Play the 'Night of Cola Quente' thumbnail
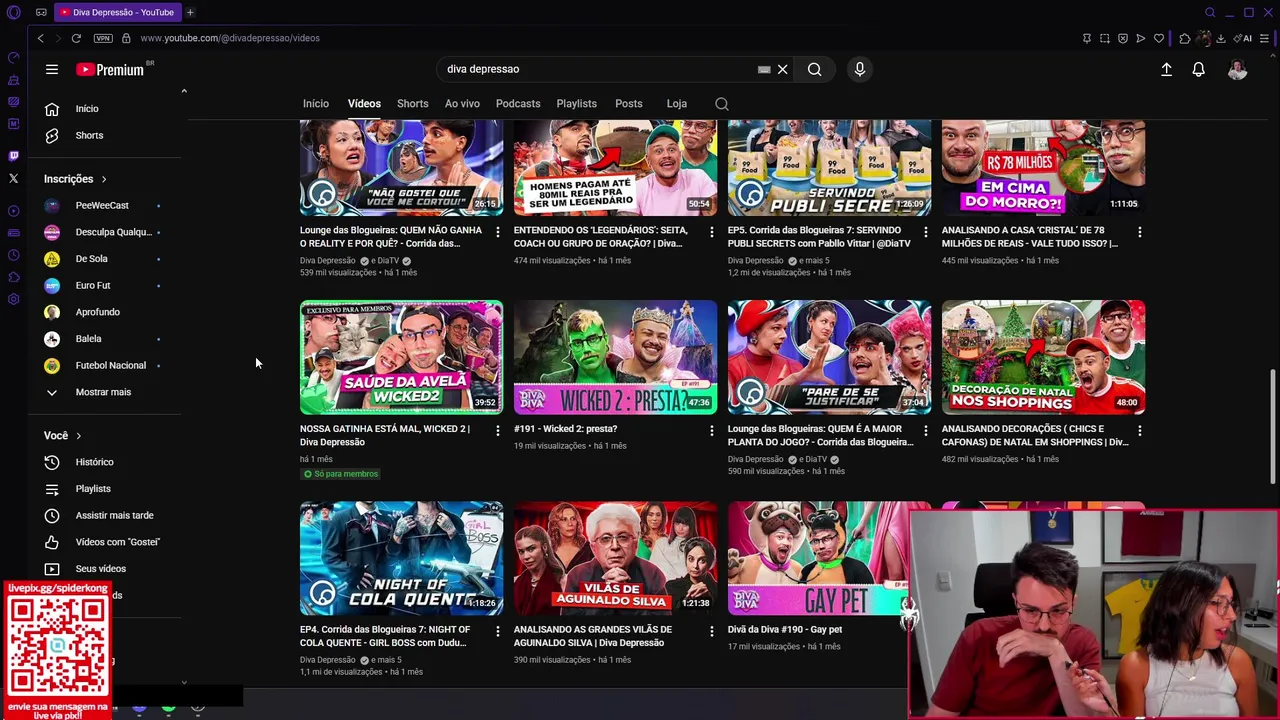Viewport: 1280px width, 720px height. (401, 558)
